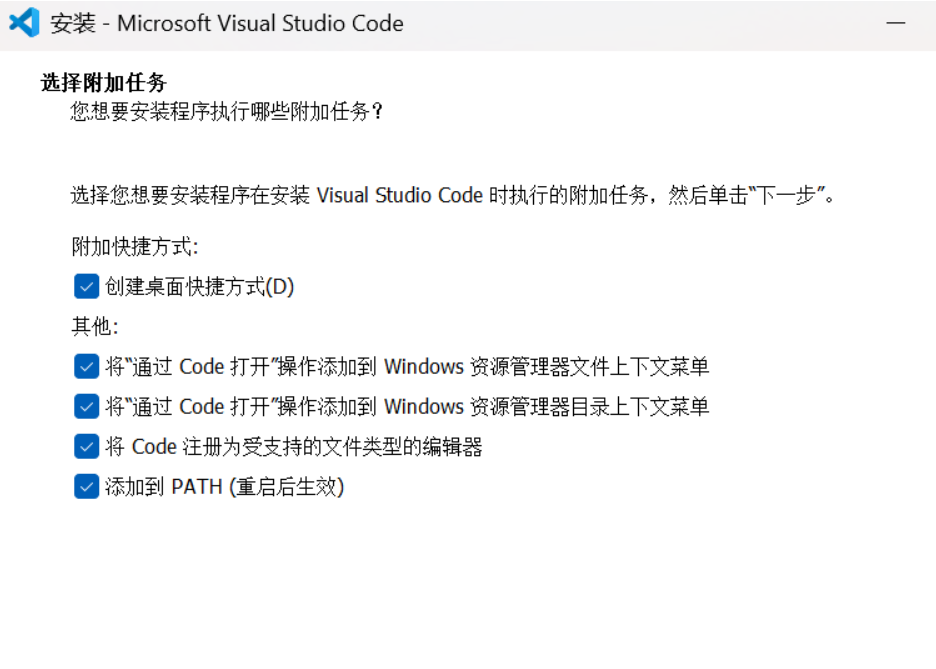
Task: Toggle the 资源管理器文件上下文菜单 checkbox box
Action: (86, 367)
